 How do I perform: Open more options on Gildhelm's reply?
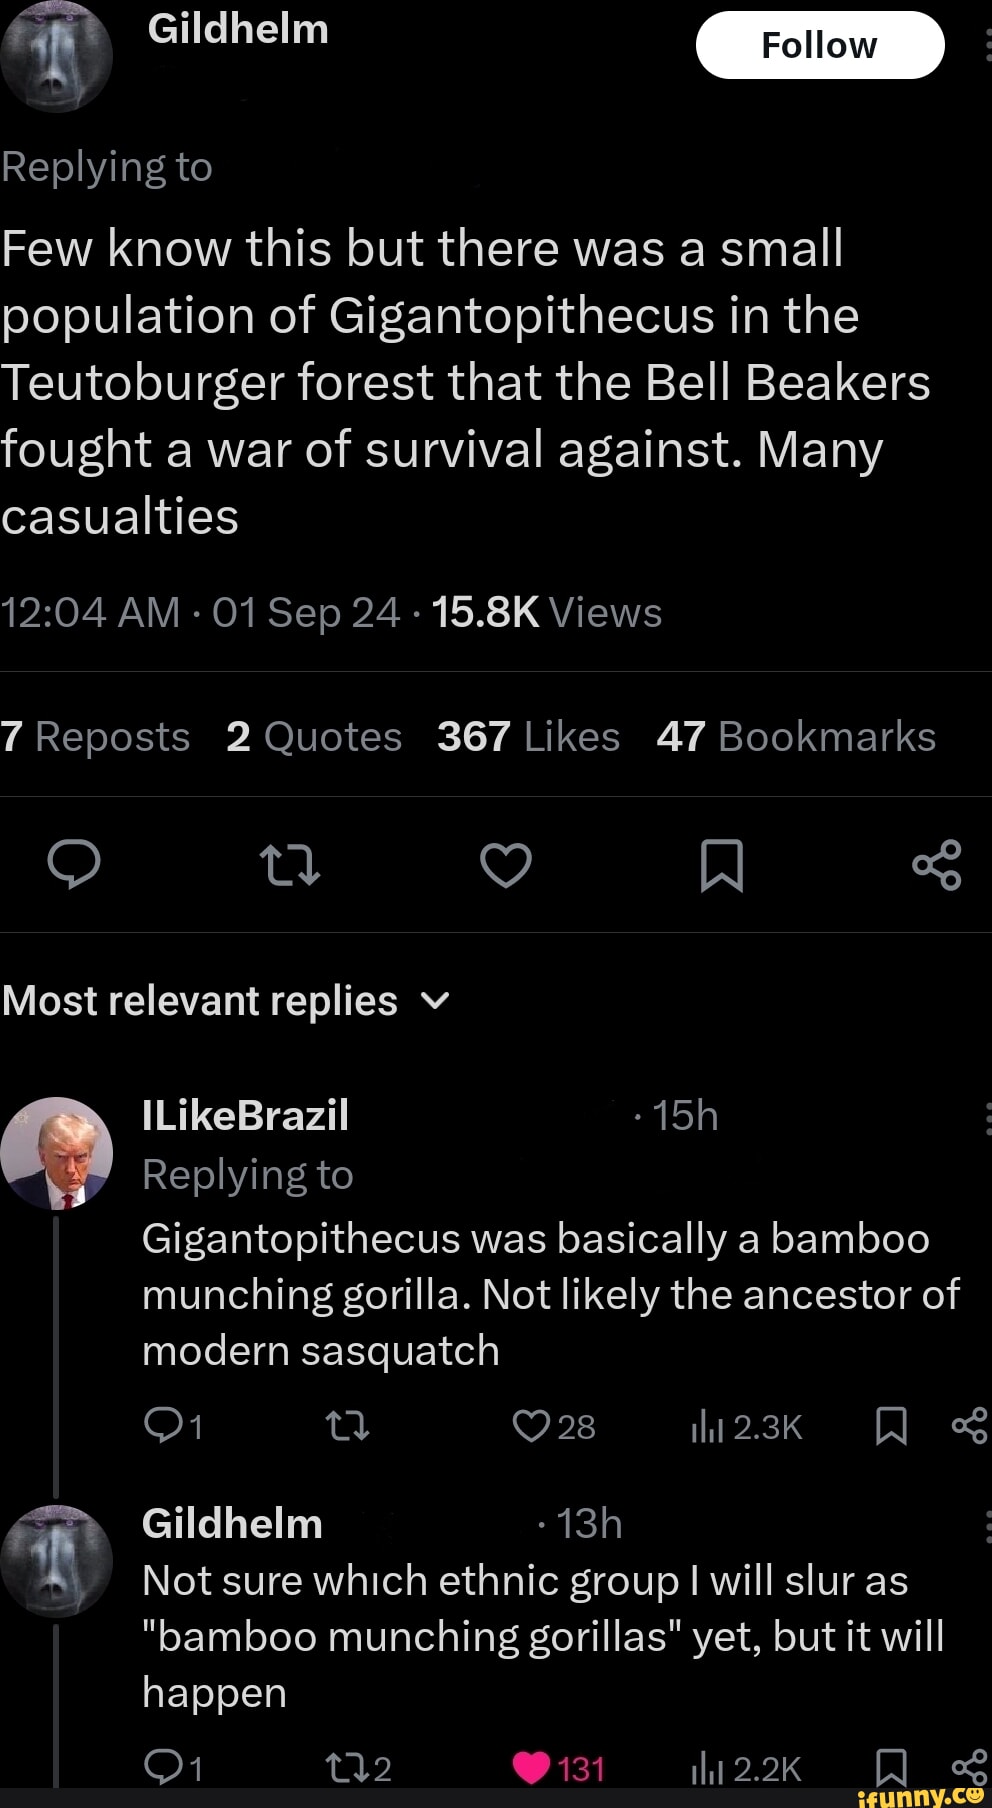[x=987, y=1525]
